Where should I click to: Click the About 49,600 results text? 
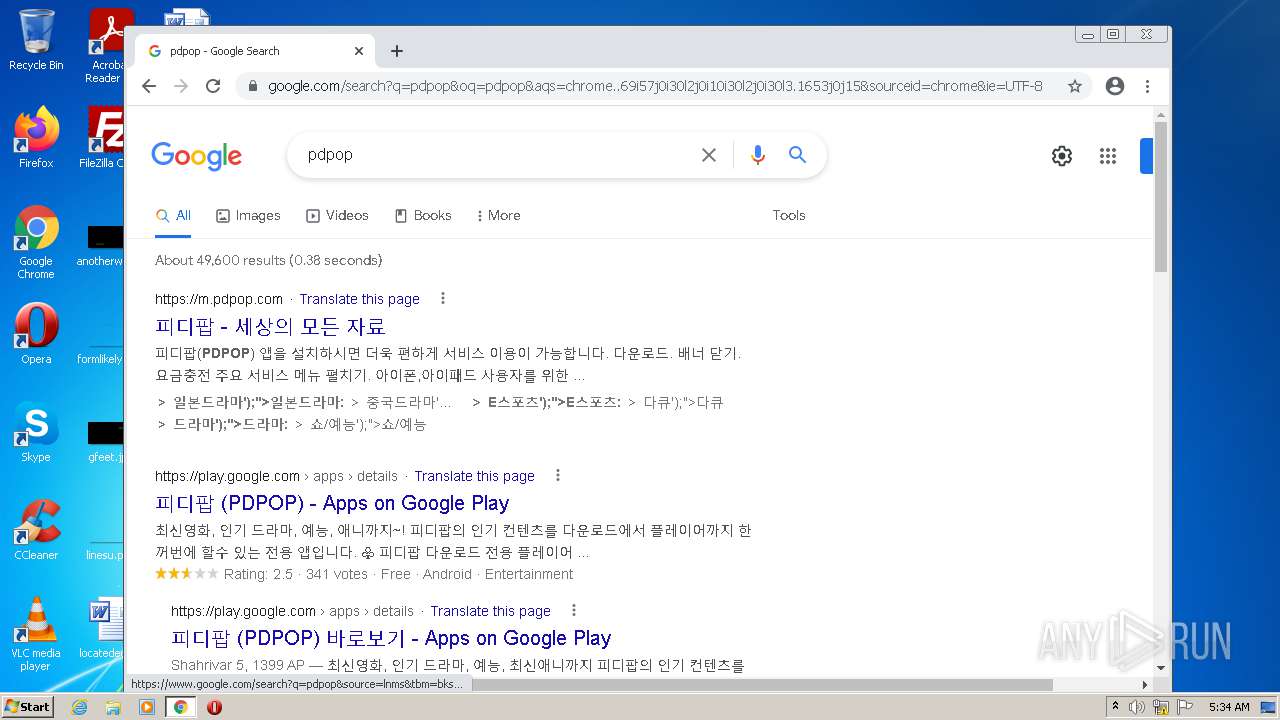[x=269, y=260]
